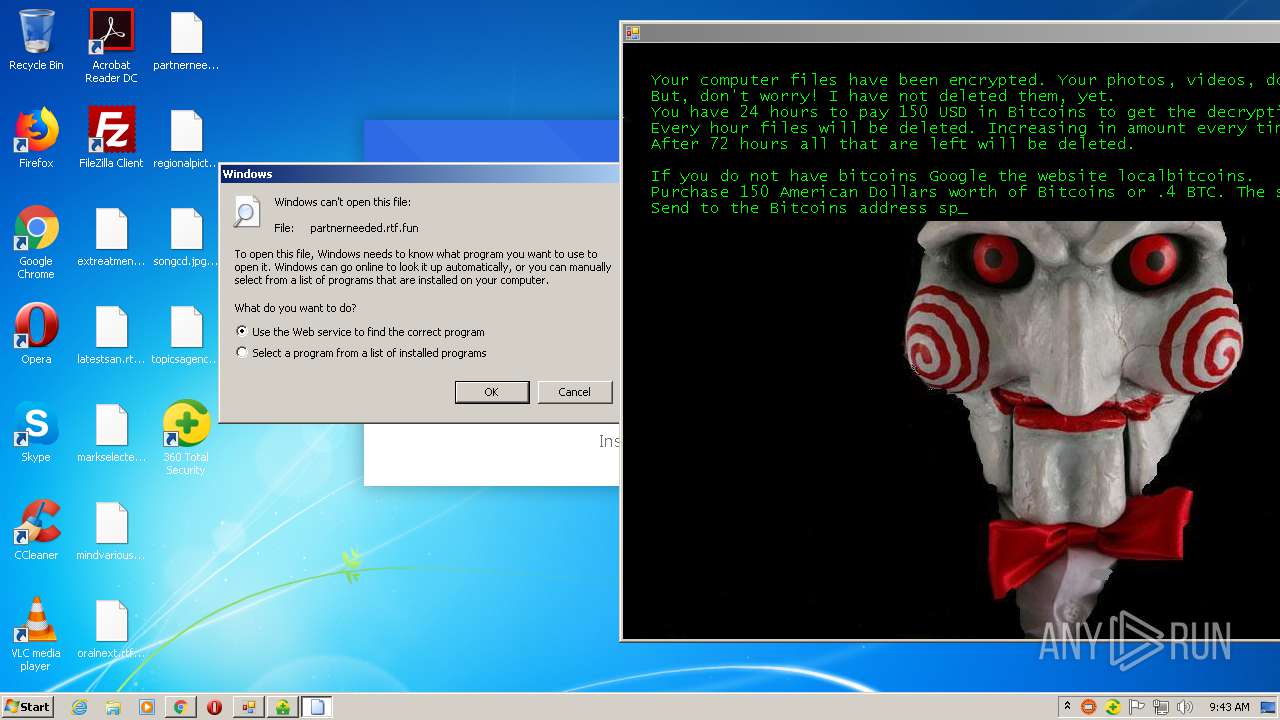This screenshot has width=1280, height=720.
Task: Click Show desktop button in taskbar
Action: tap(1269, 707)
